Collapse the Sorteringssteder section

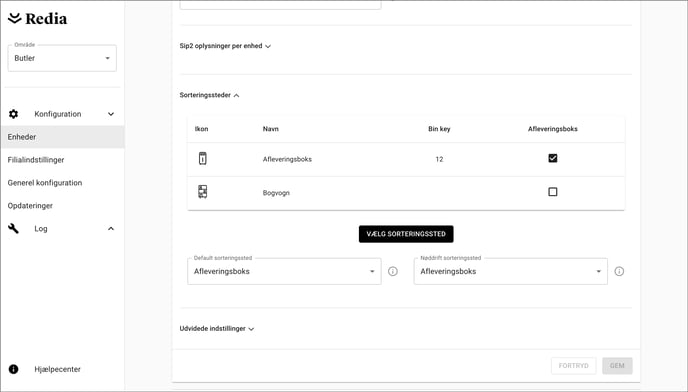point(209,95)
